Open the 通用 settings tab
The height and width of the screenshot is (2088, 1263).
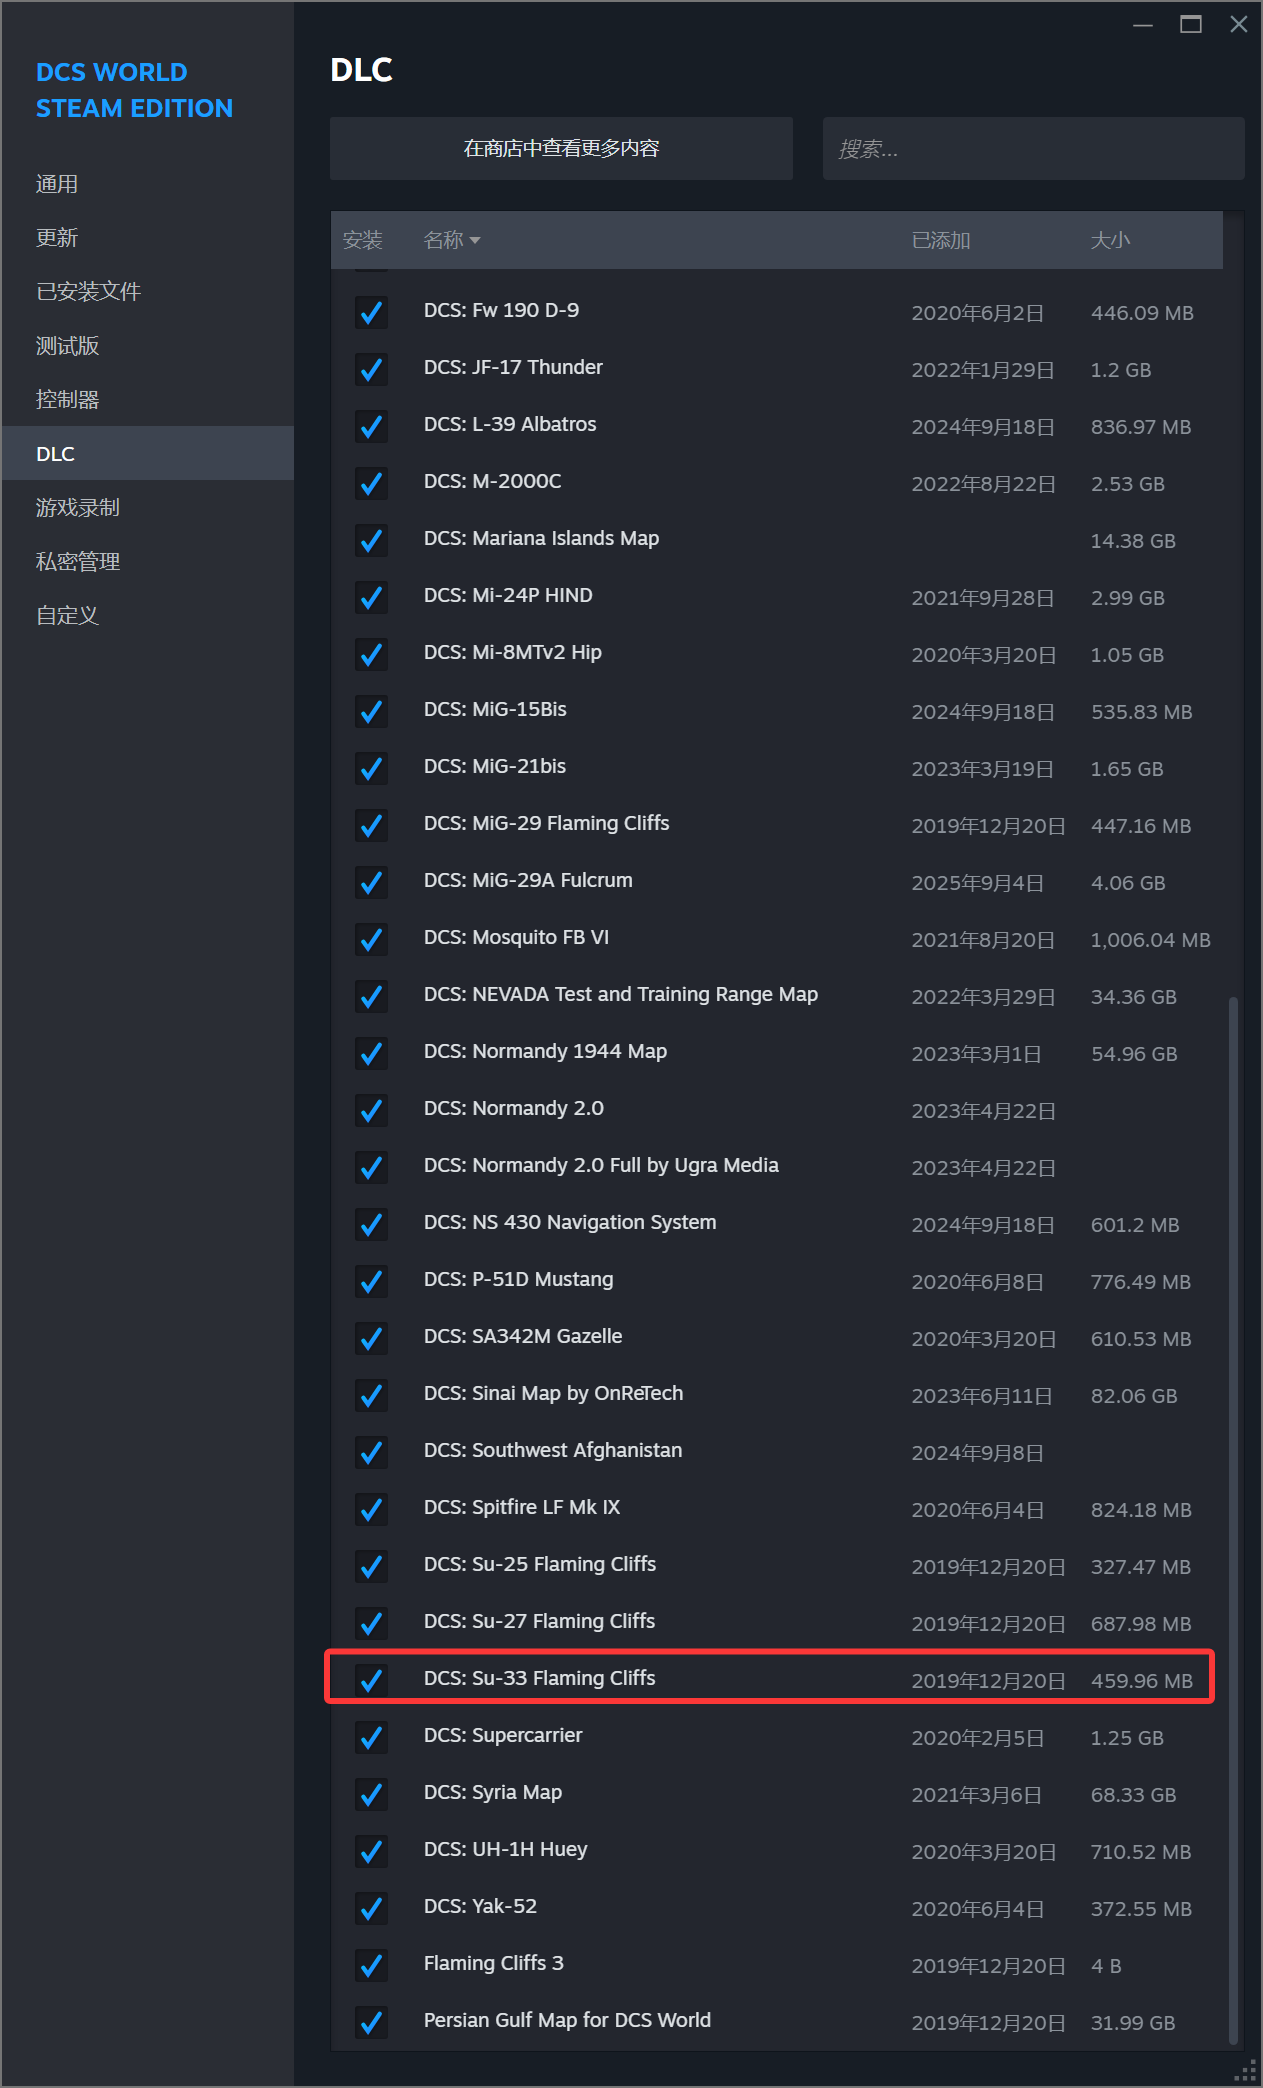[x=57, y=184]
